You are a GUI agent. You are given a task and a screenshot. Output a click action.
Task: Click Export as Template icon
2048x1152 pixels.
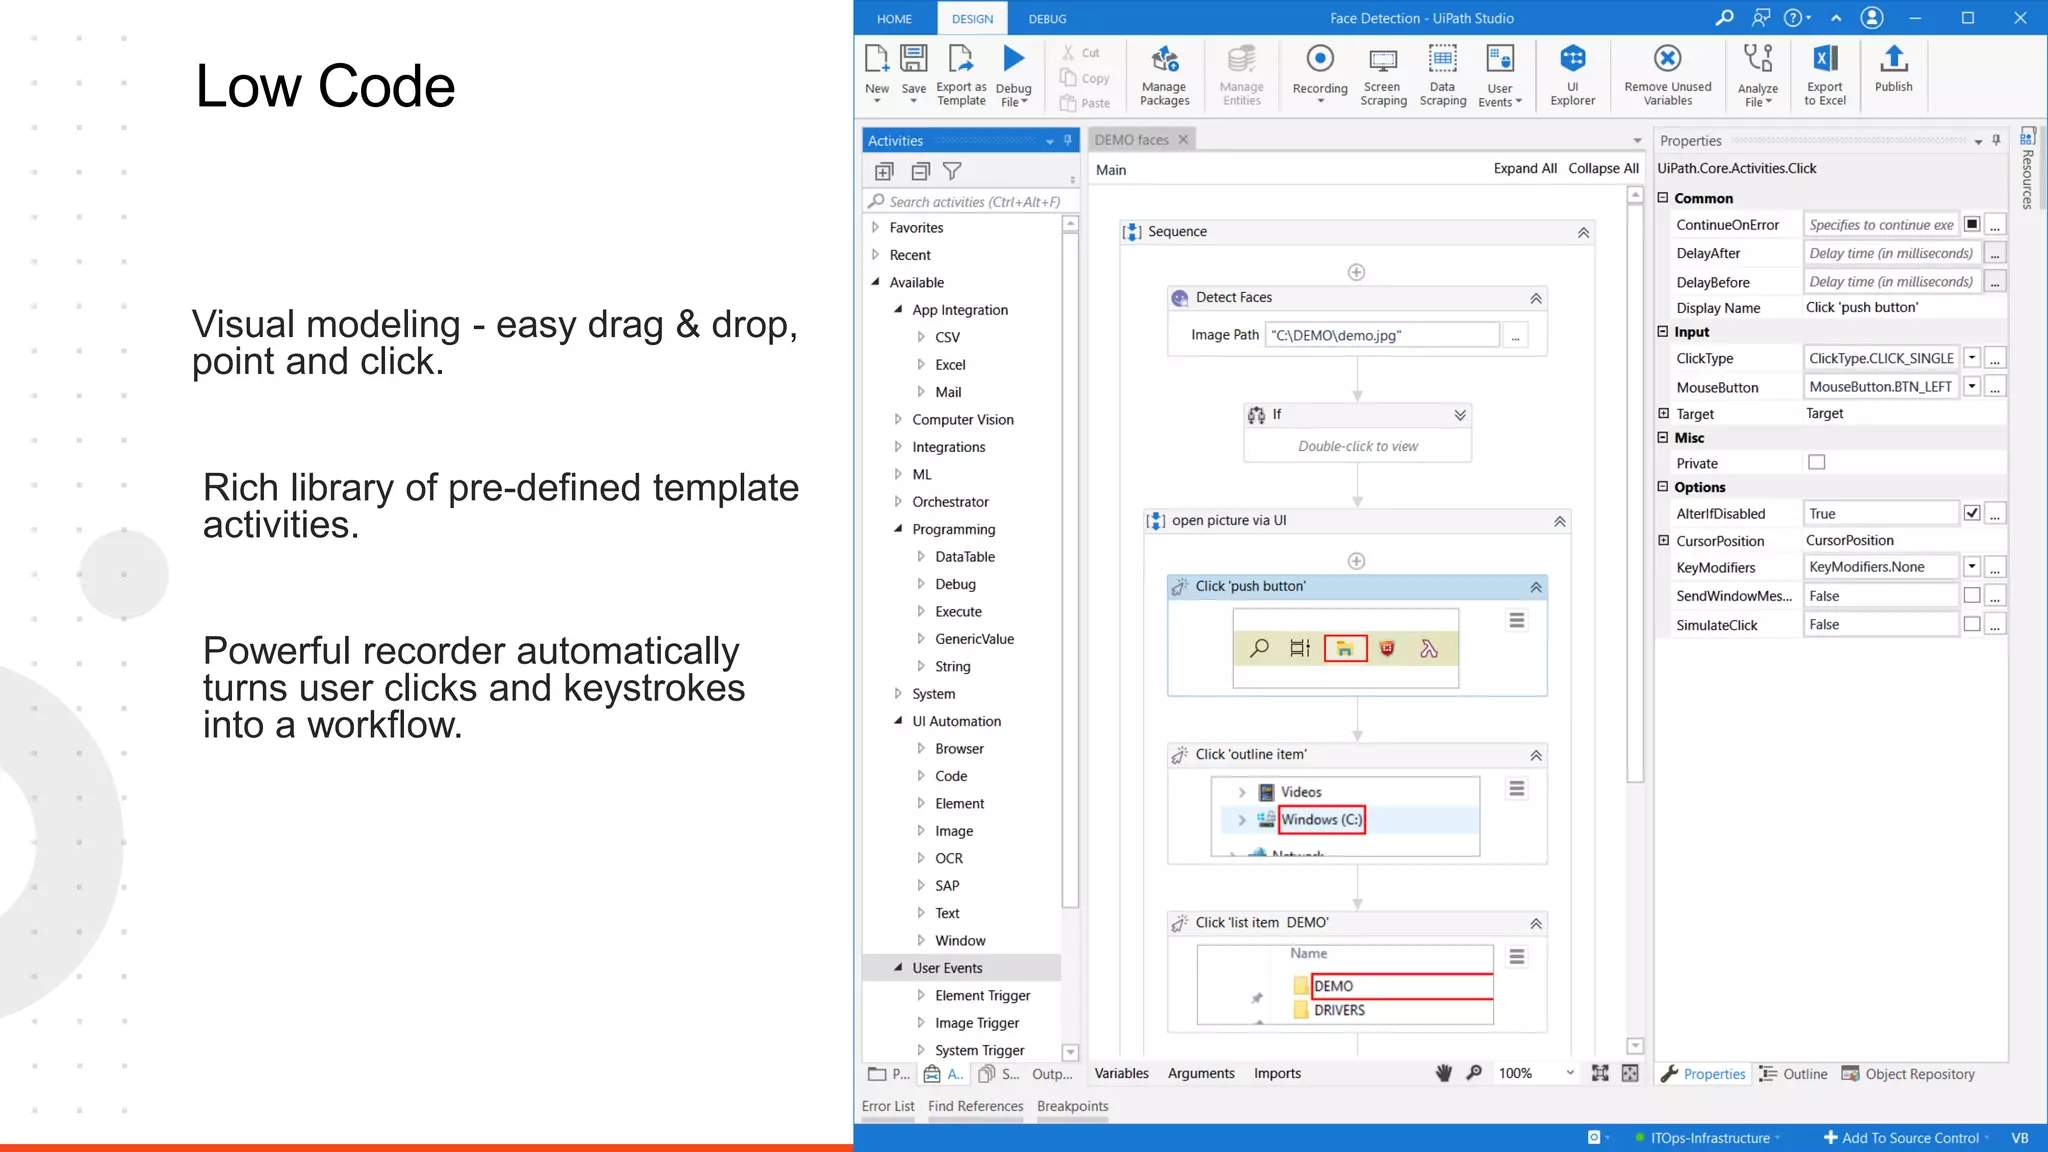click(x=961, y=60)
